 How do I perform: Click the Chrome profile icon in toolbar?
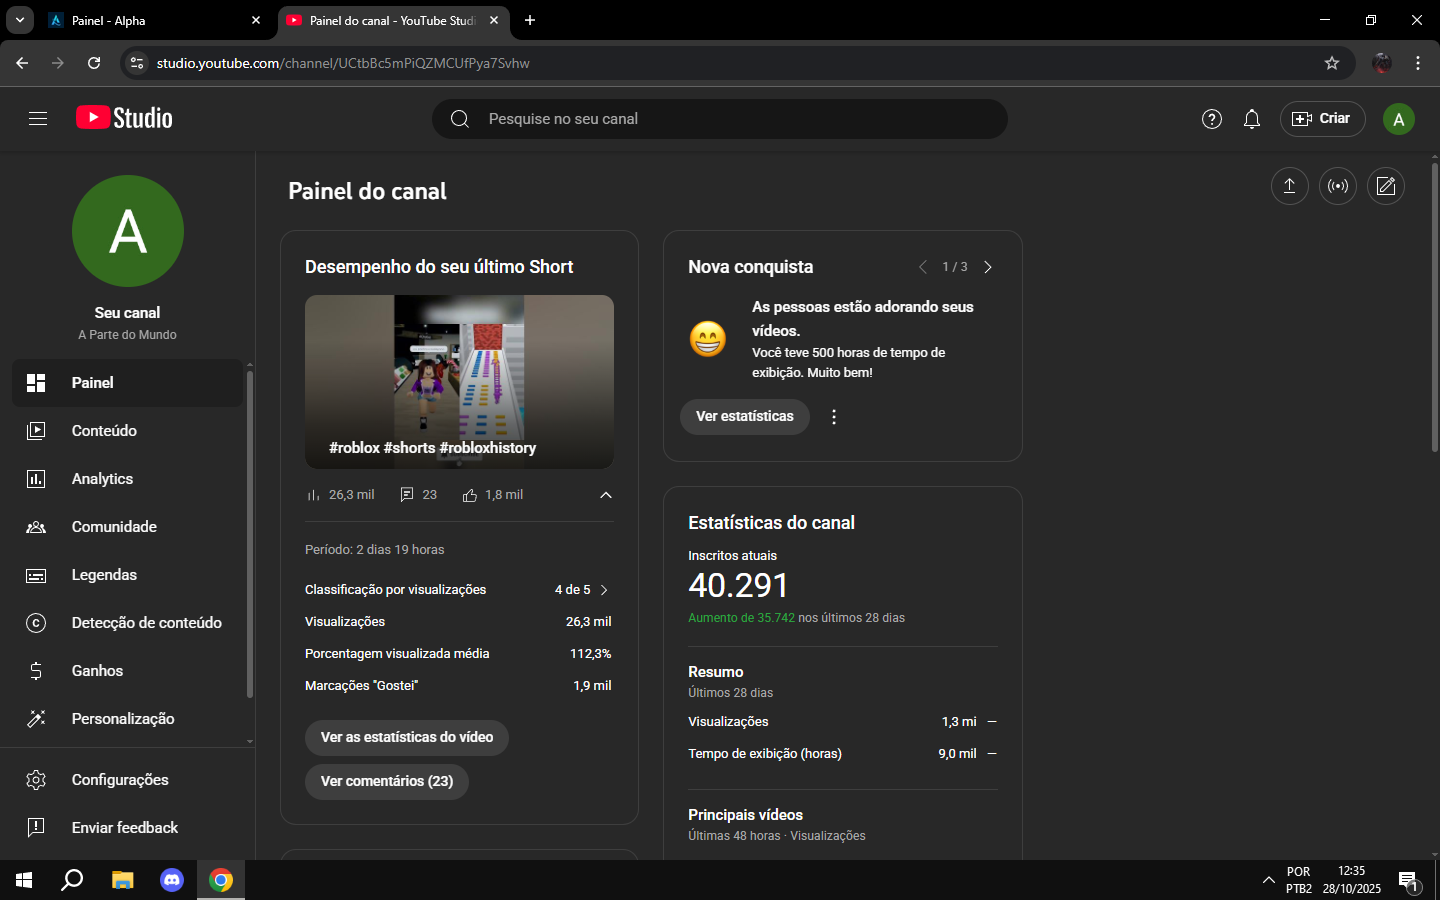pyautogui.click(x=1382, y=63)
